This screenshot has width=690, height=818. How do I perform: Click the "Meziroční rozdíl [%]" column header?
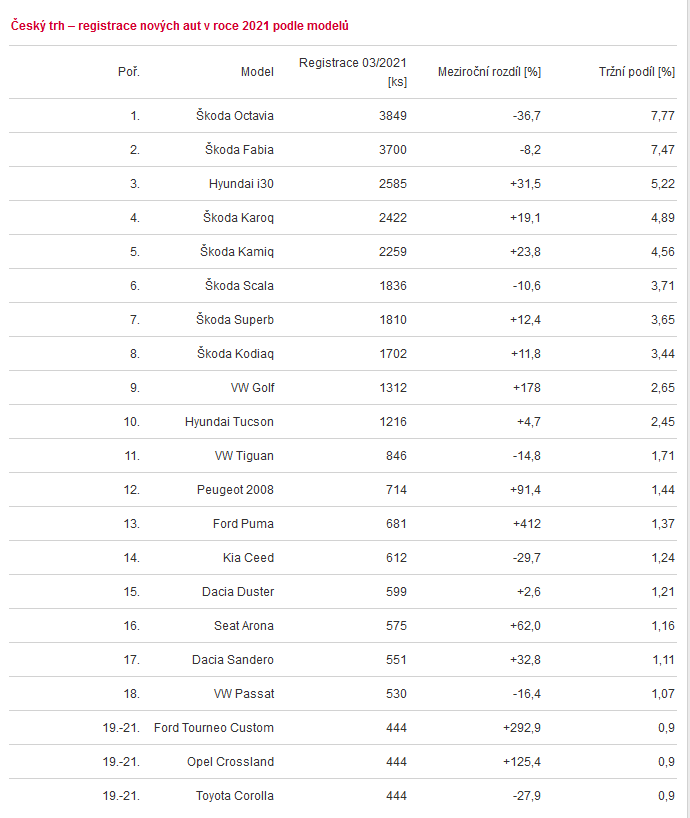coord(489,72)
